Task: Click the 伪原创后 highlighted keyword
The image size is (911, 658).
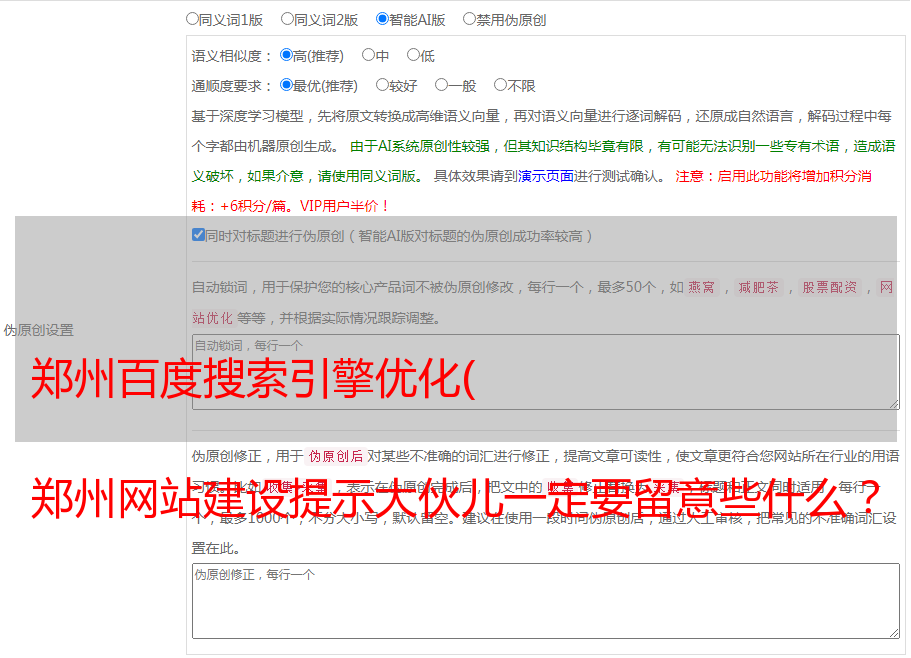Action: (x=336, y=456)
